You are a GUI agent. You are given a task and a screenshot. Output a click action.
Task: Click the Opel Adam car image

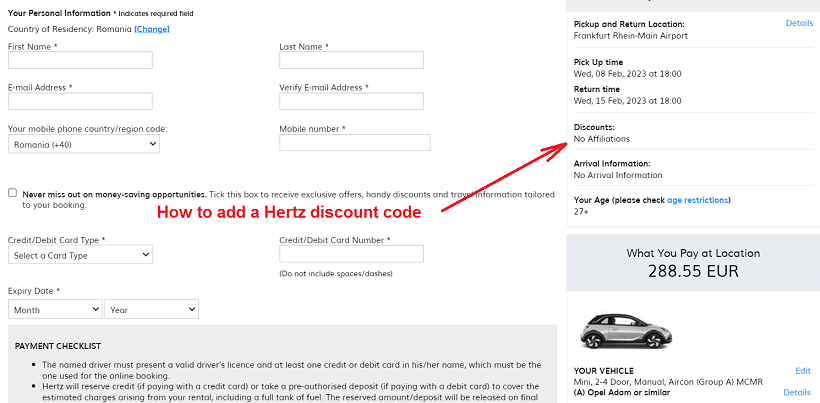tap(625, 332)
